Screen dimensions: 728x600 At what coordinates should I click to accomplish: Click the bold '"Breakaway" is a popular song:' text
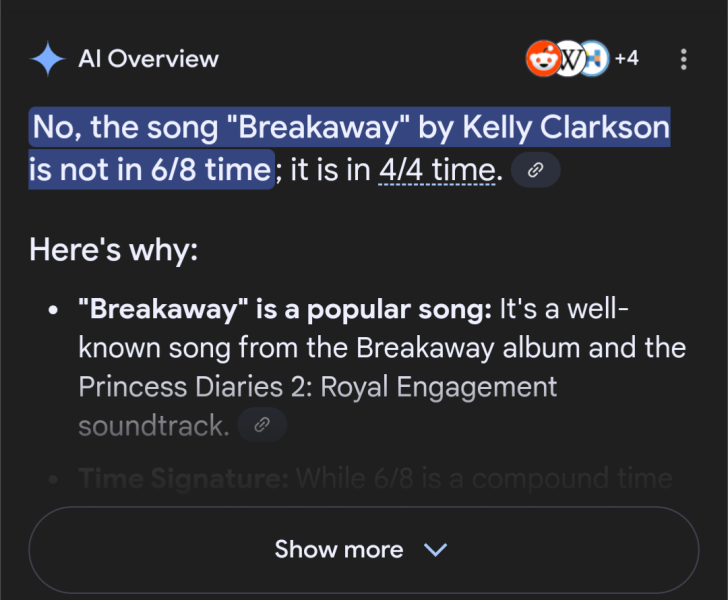click(285, 309)
